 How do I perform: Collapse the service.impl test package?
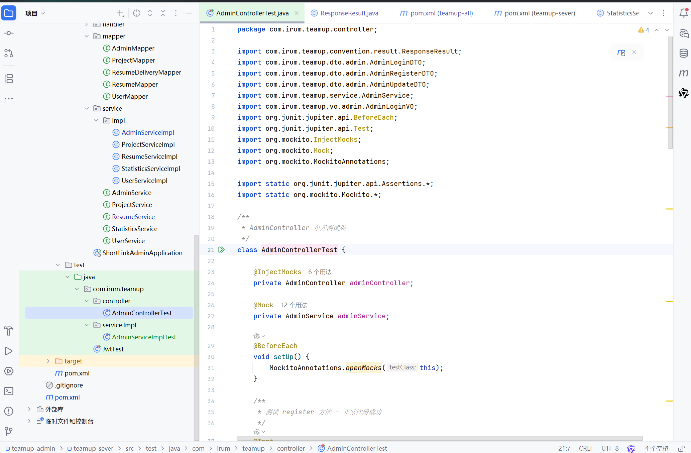(x=87, y=325)
